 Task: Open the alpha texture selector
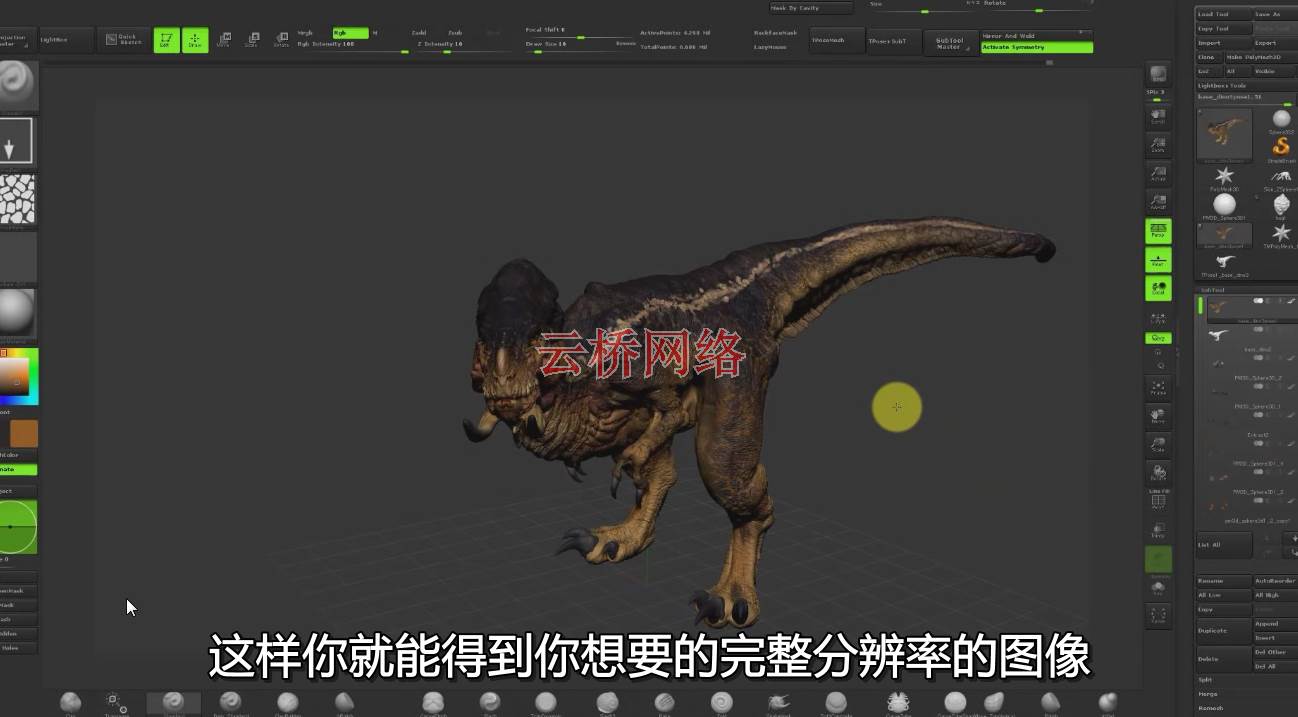16,199
